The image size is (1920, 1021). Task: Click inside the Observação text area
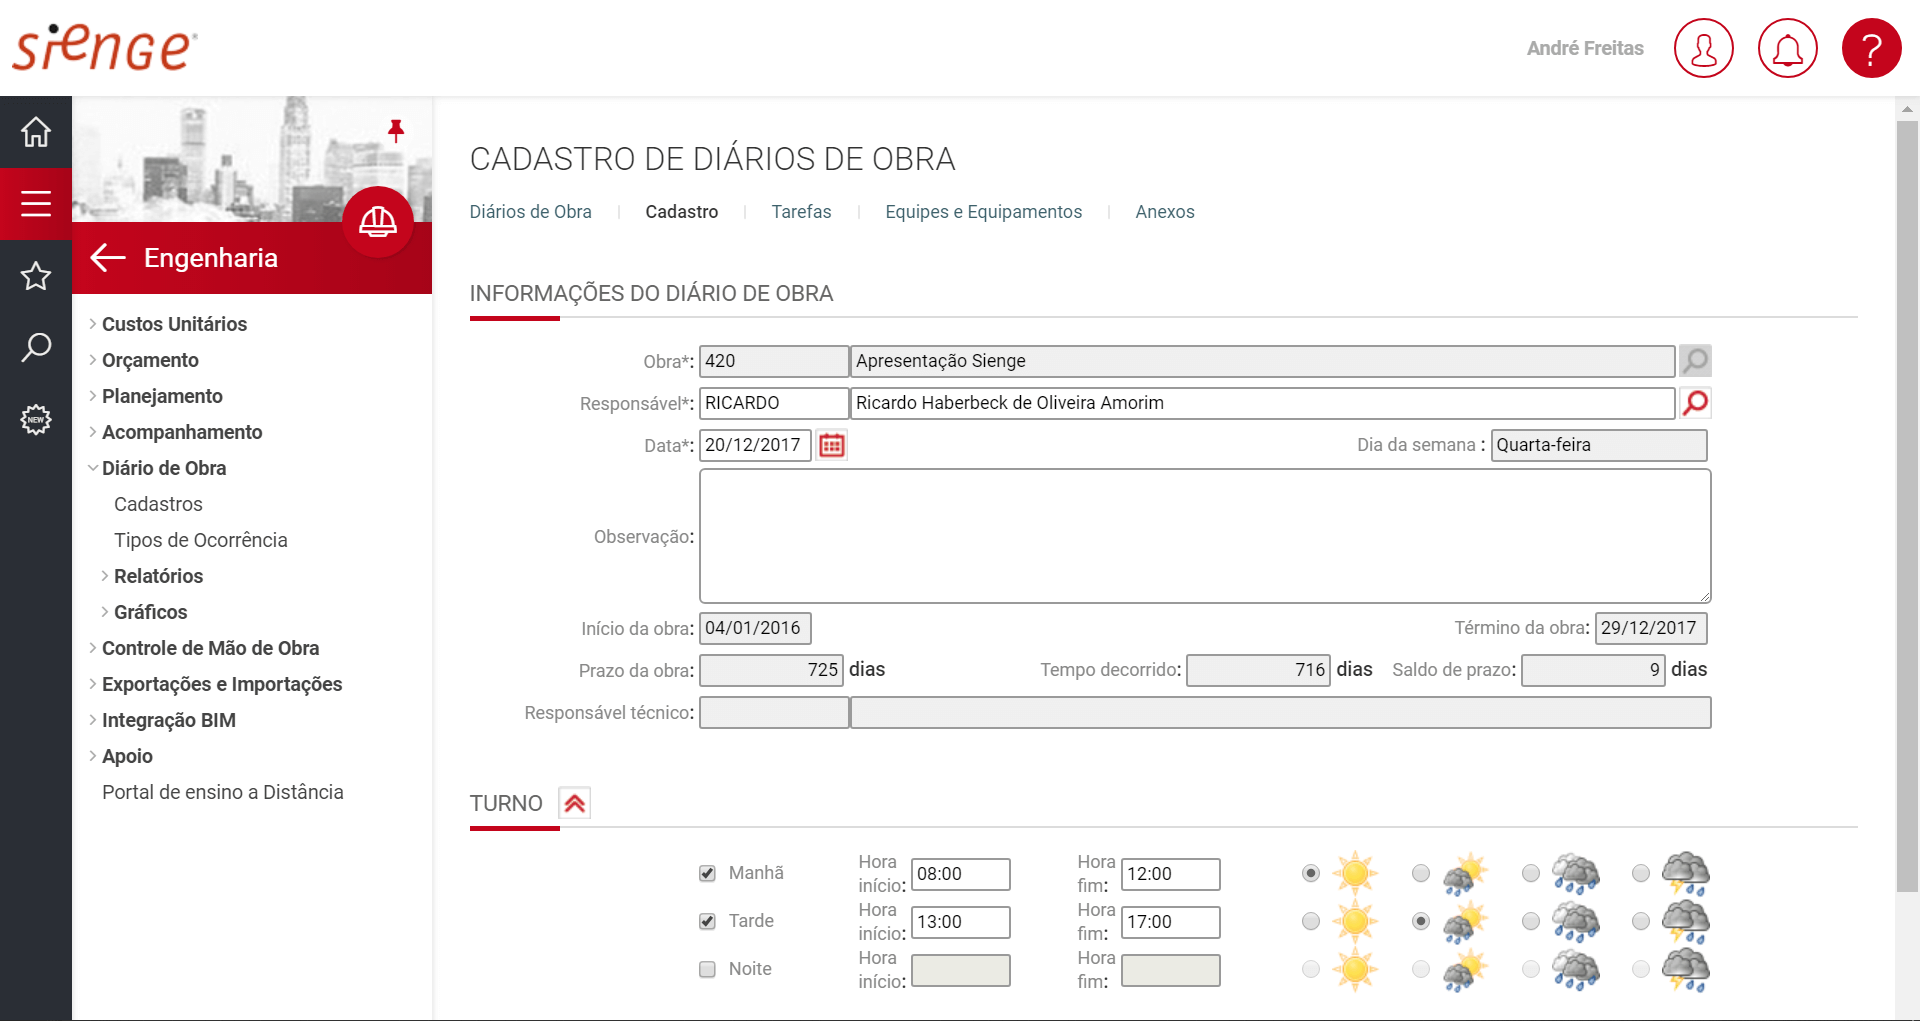point(1204,536)
